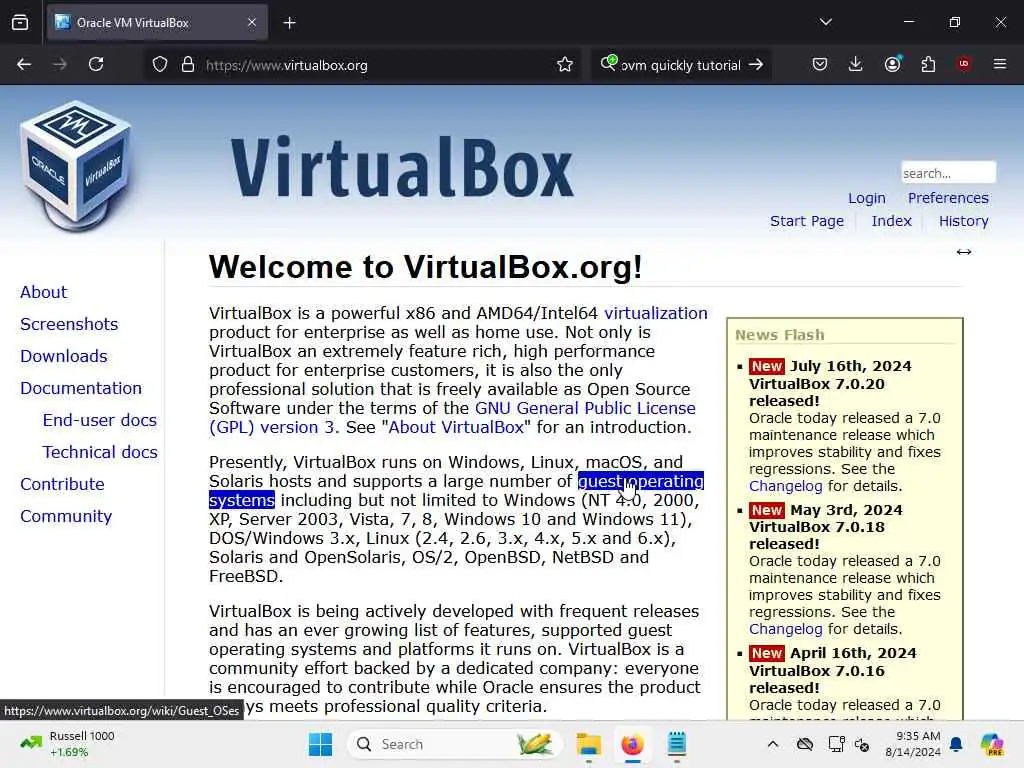Screen dimensions: 1024x768
Task: Open the Copilot preview icon
Action: pos(992,744)
